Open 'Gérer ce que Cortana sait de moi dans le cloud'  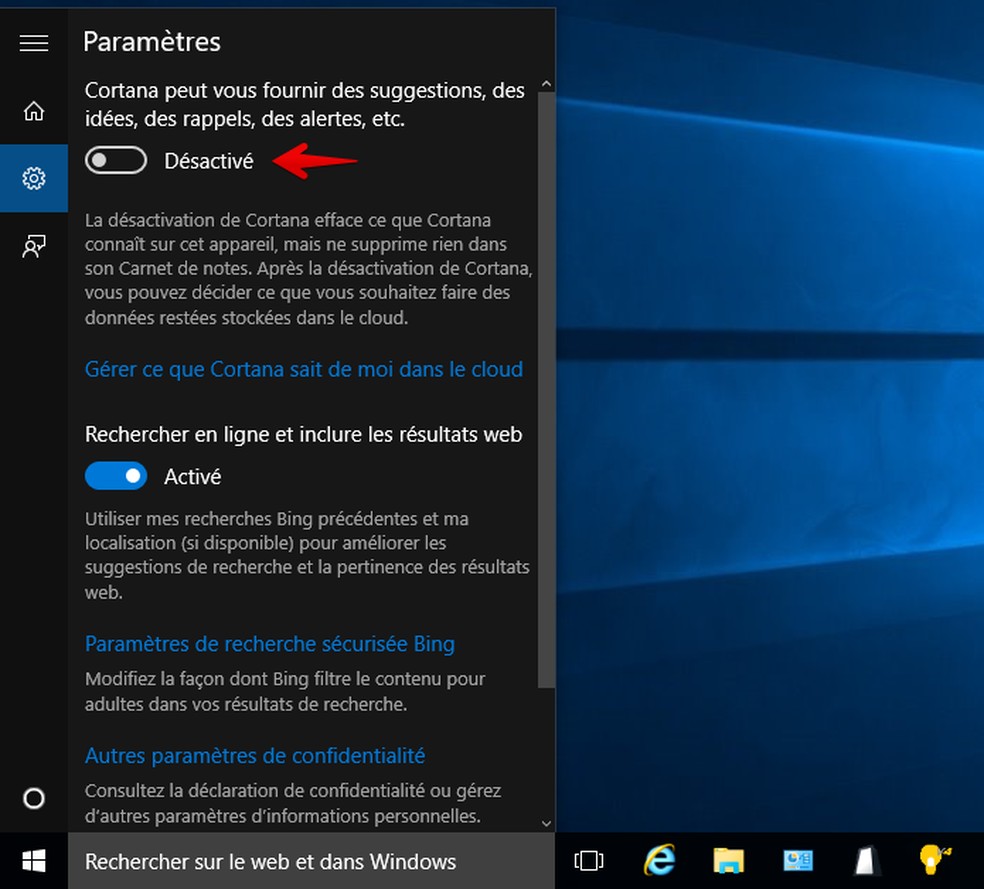[x=304, y=369]
